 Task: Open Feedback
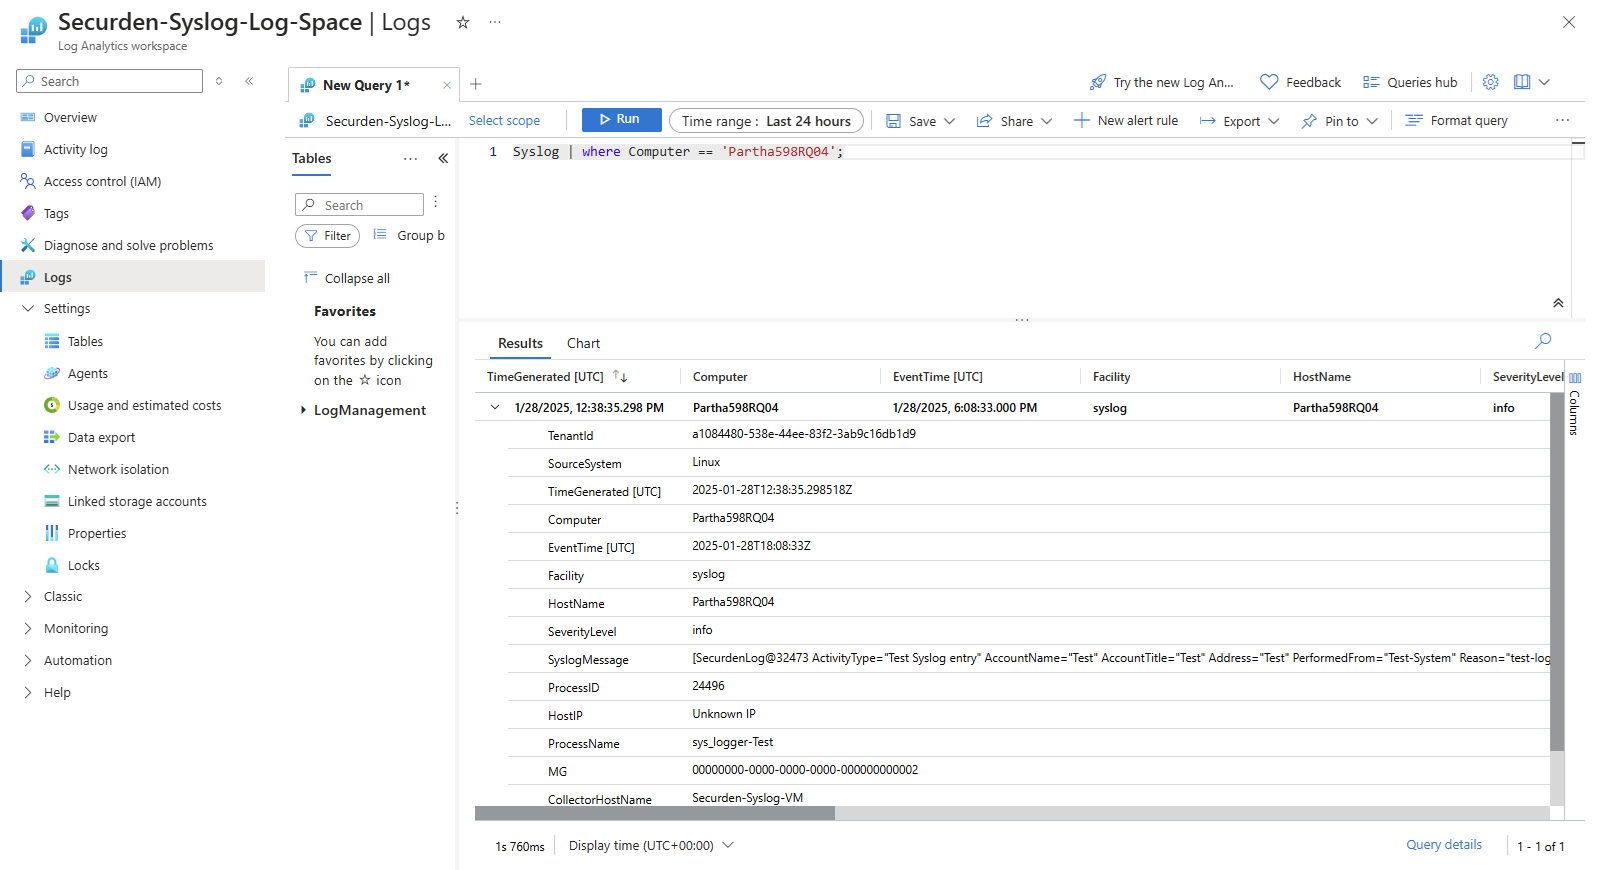(1300, 82)
